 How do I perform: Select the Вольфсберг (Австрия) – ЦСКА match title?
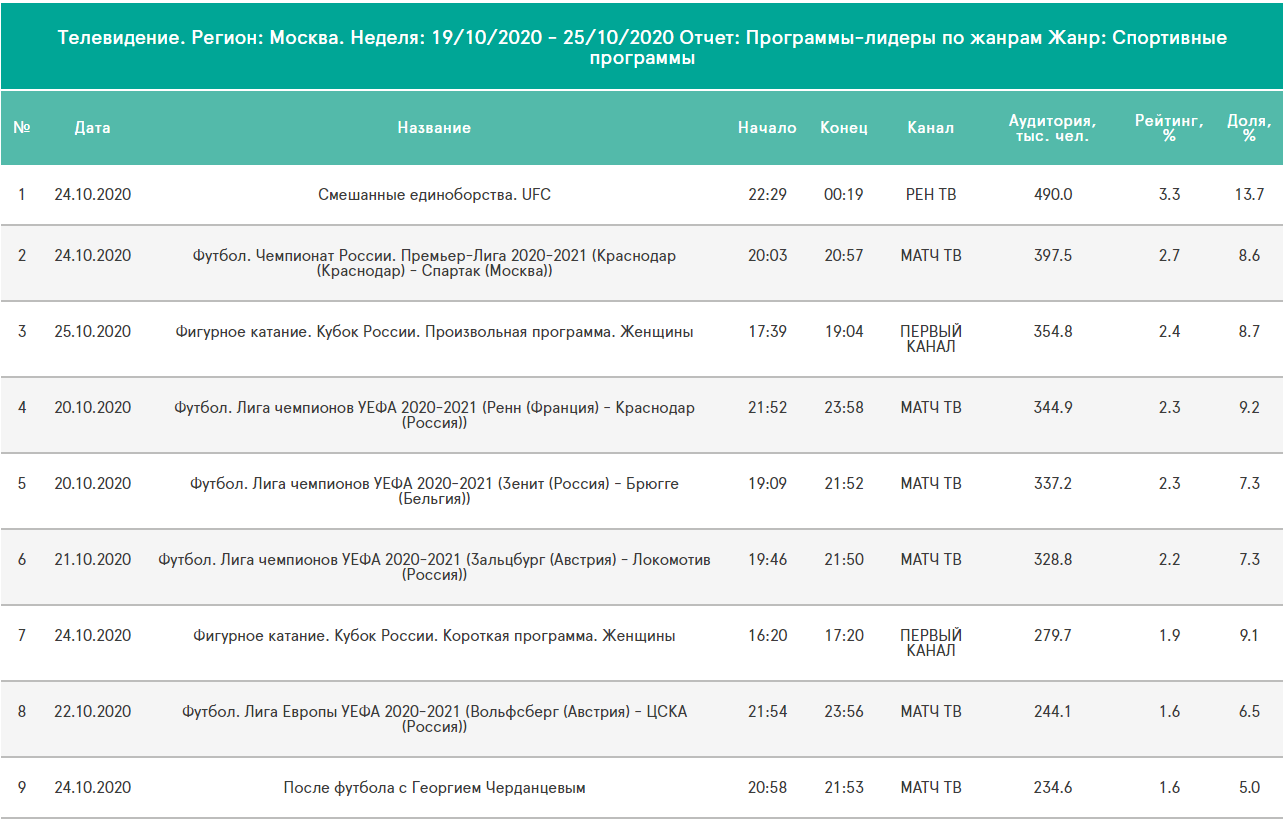pyautogui.click(x=434, y=719)
